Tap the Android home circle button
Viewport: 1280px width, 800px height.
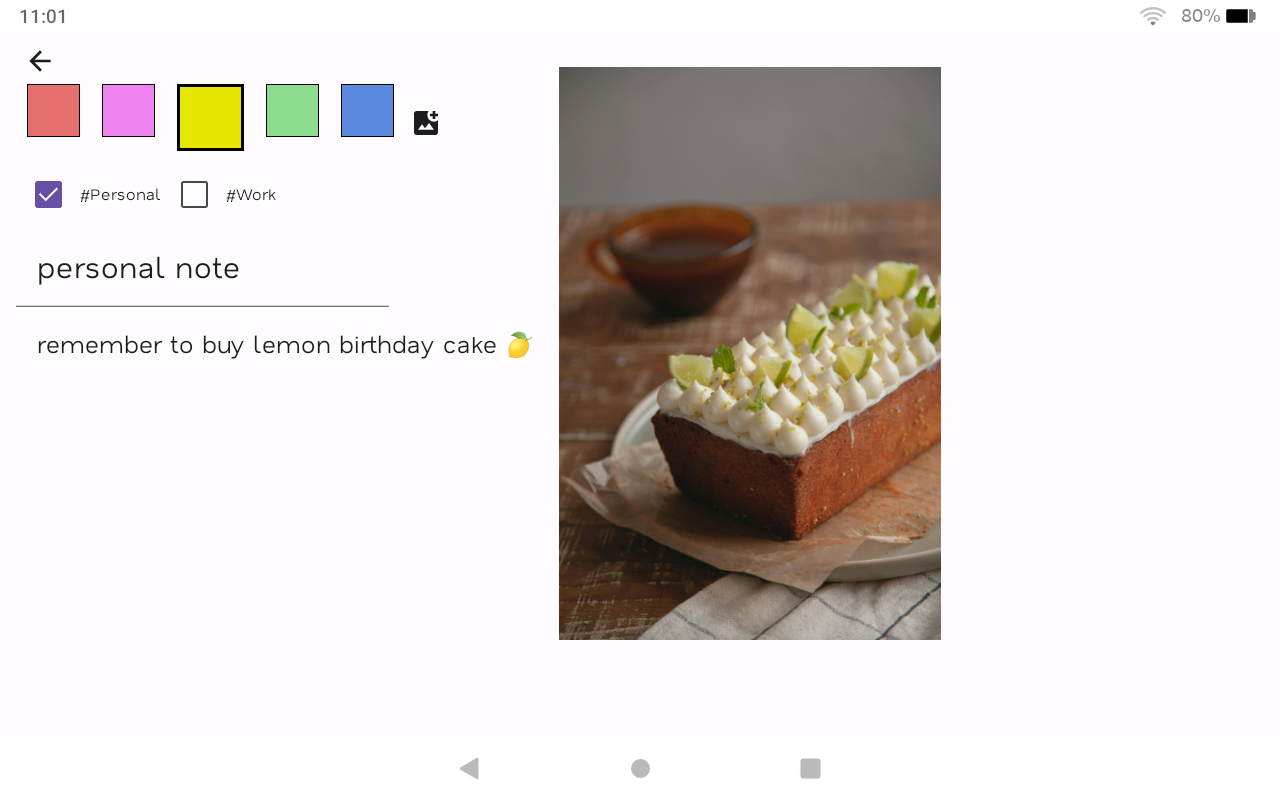640,768
